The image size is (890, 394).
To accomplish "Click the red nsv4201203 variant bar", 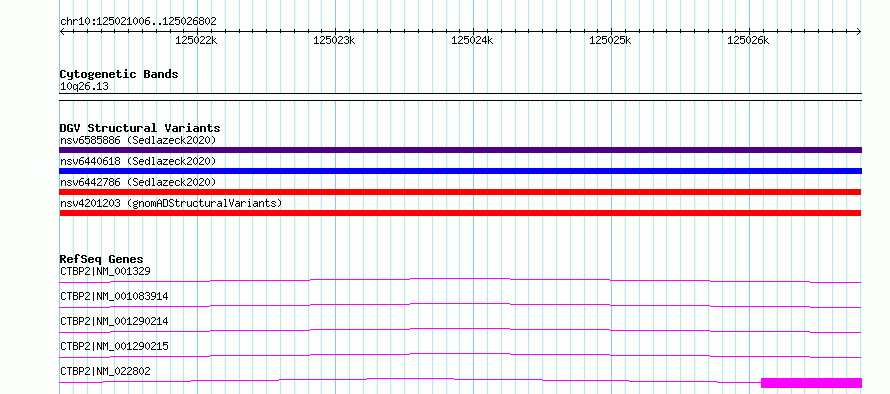I will [460, 213].
